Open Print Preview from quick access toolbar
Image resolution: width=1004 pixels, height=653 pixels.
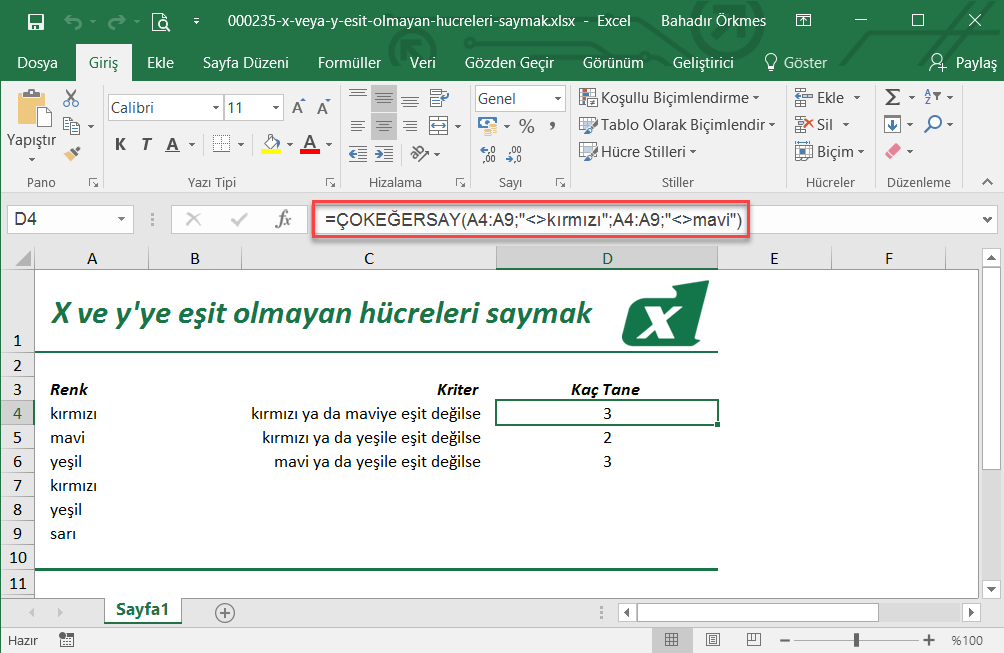tap(161, 22)
